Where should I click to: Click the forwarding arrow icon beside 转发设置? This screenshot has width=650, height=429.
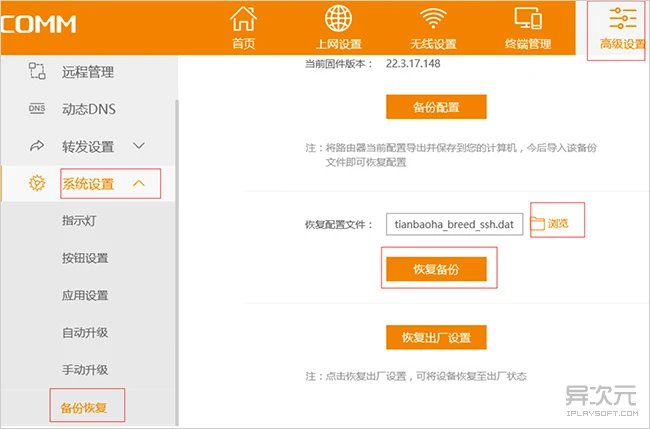pyautogui.click(x=37, y=146)
